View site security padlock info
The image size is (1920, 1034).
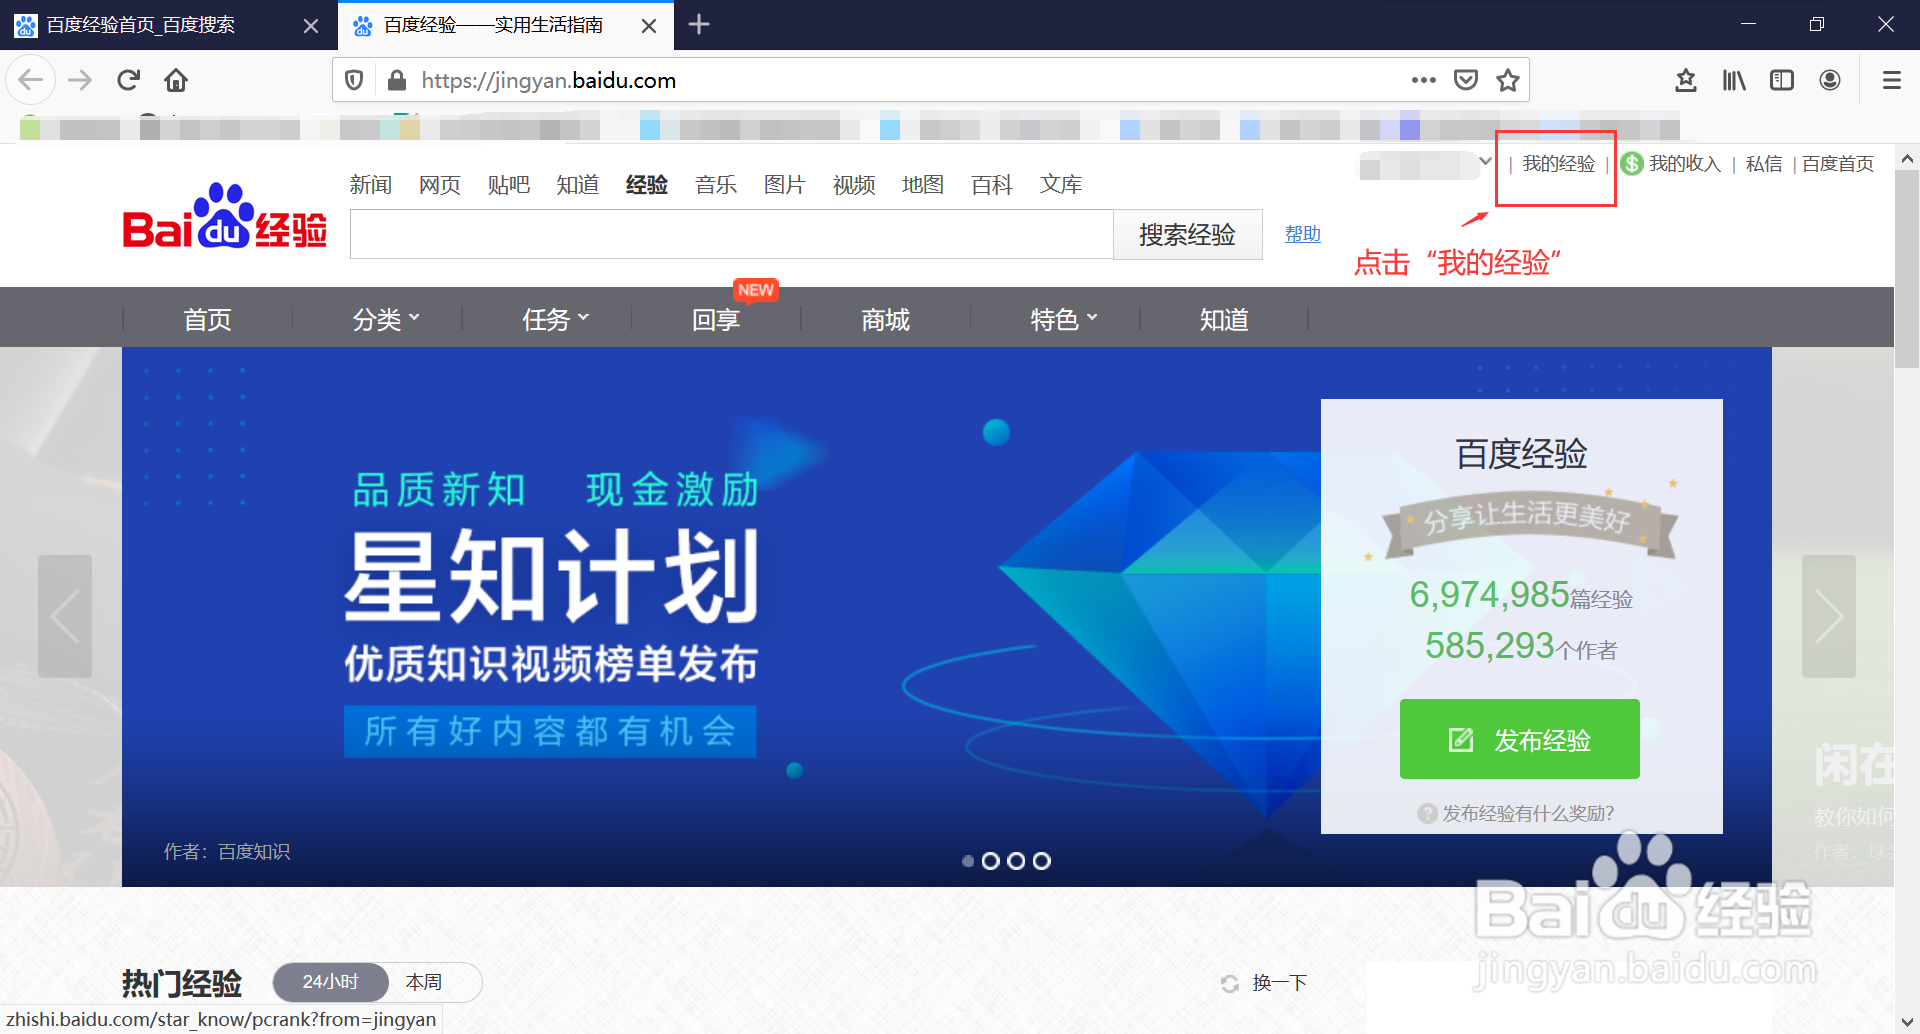coord(397,80)
